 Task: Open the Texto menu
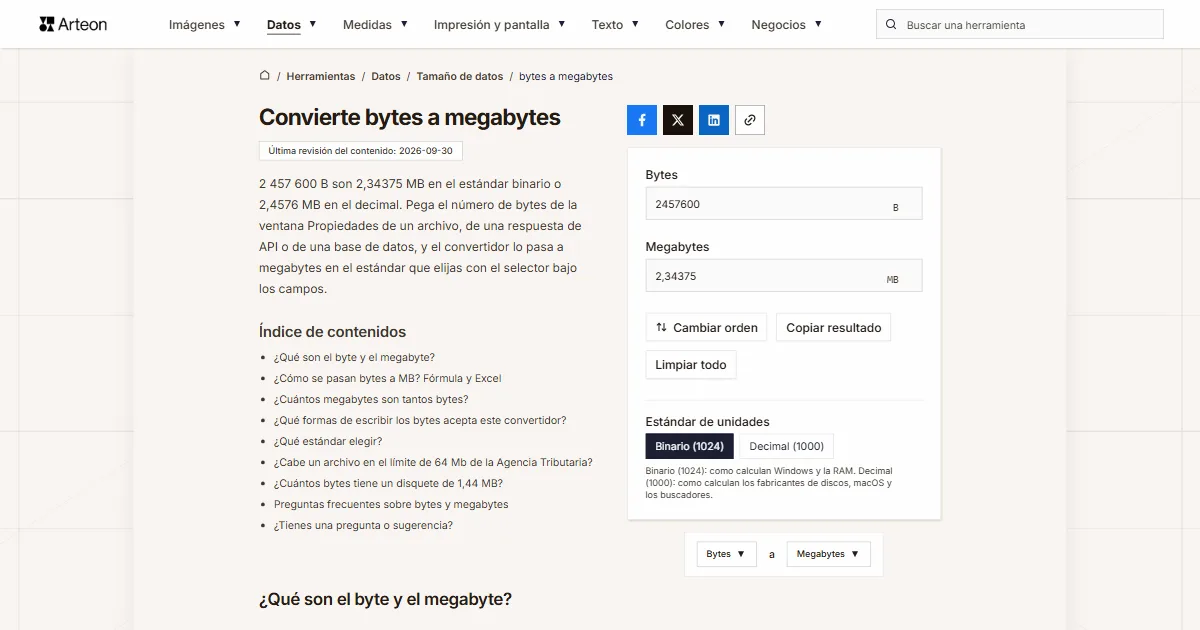click(x=615, y=25)
